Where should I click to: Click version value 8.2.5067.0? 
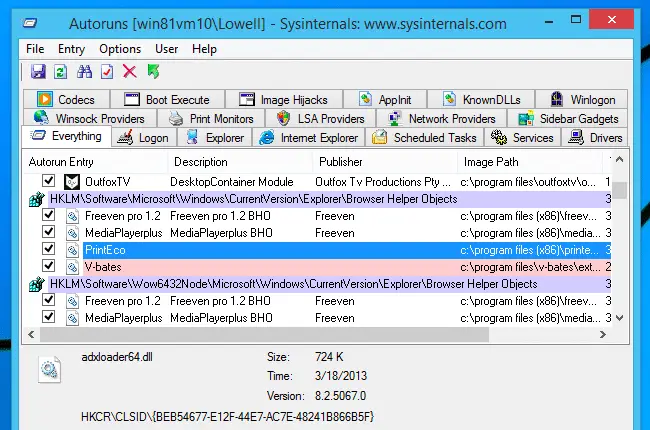point(340,396)
